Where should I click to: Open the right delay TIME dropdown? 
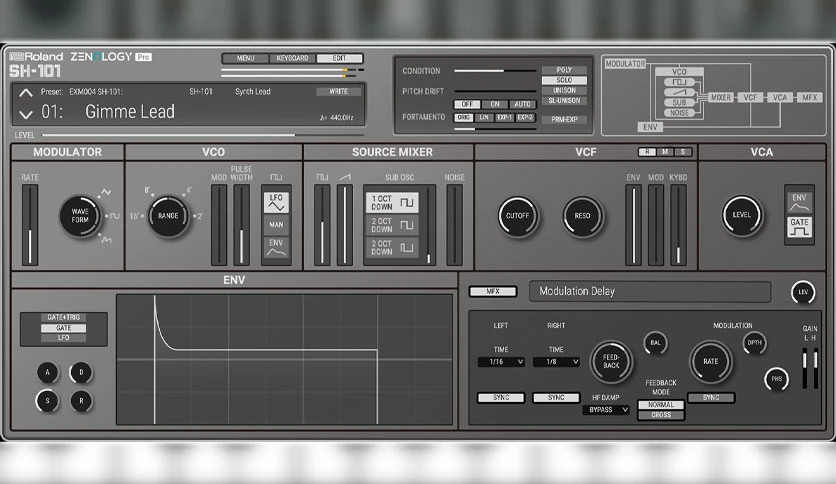(556, 361)
